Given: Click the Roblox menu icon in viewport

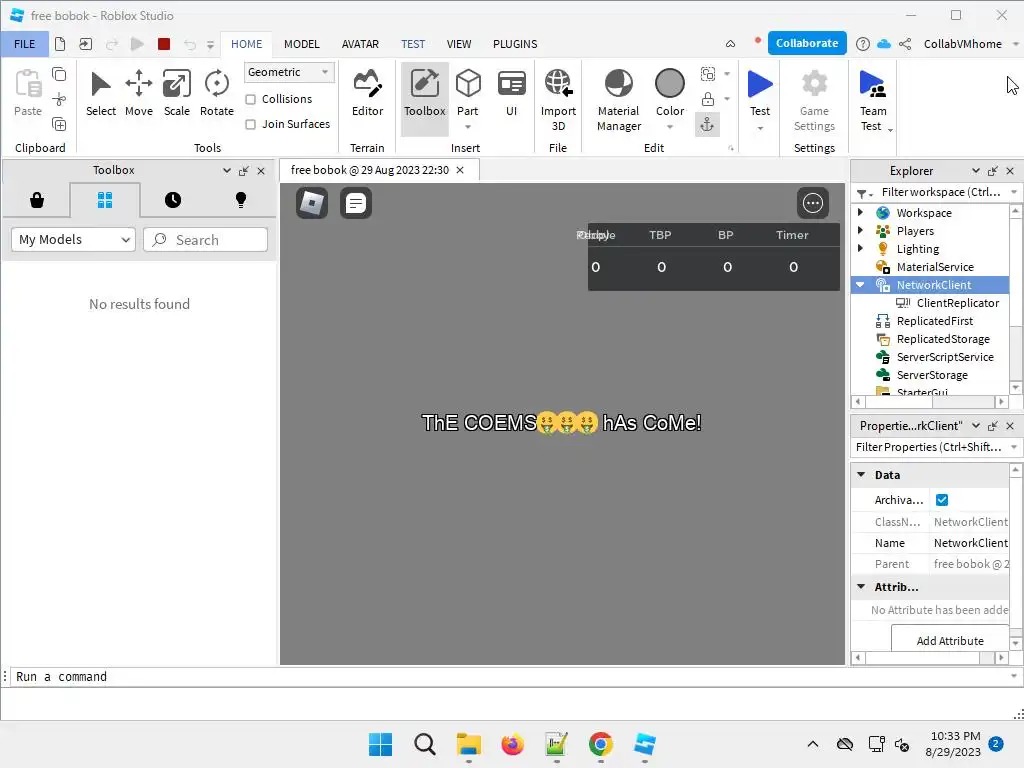Looking at the screenshot, I should (x=312, y=203).
